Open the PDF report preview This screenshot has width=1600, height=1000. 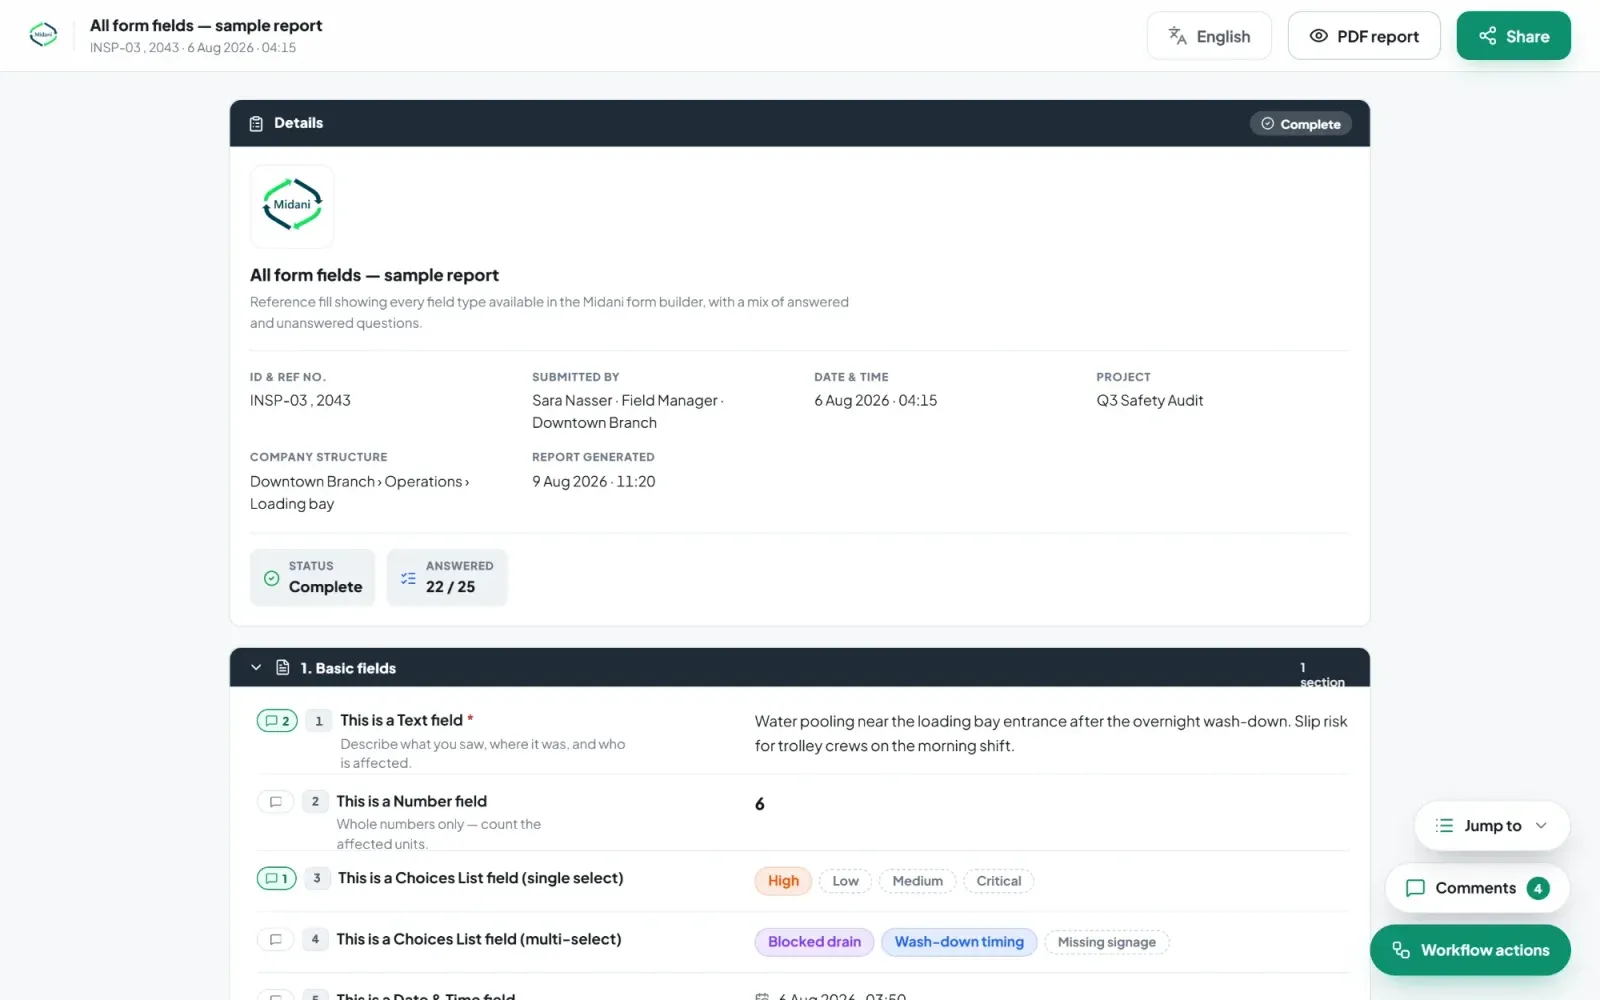coord(1364,36)
